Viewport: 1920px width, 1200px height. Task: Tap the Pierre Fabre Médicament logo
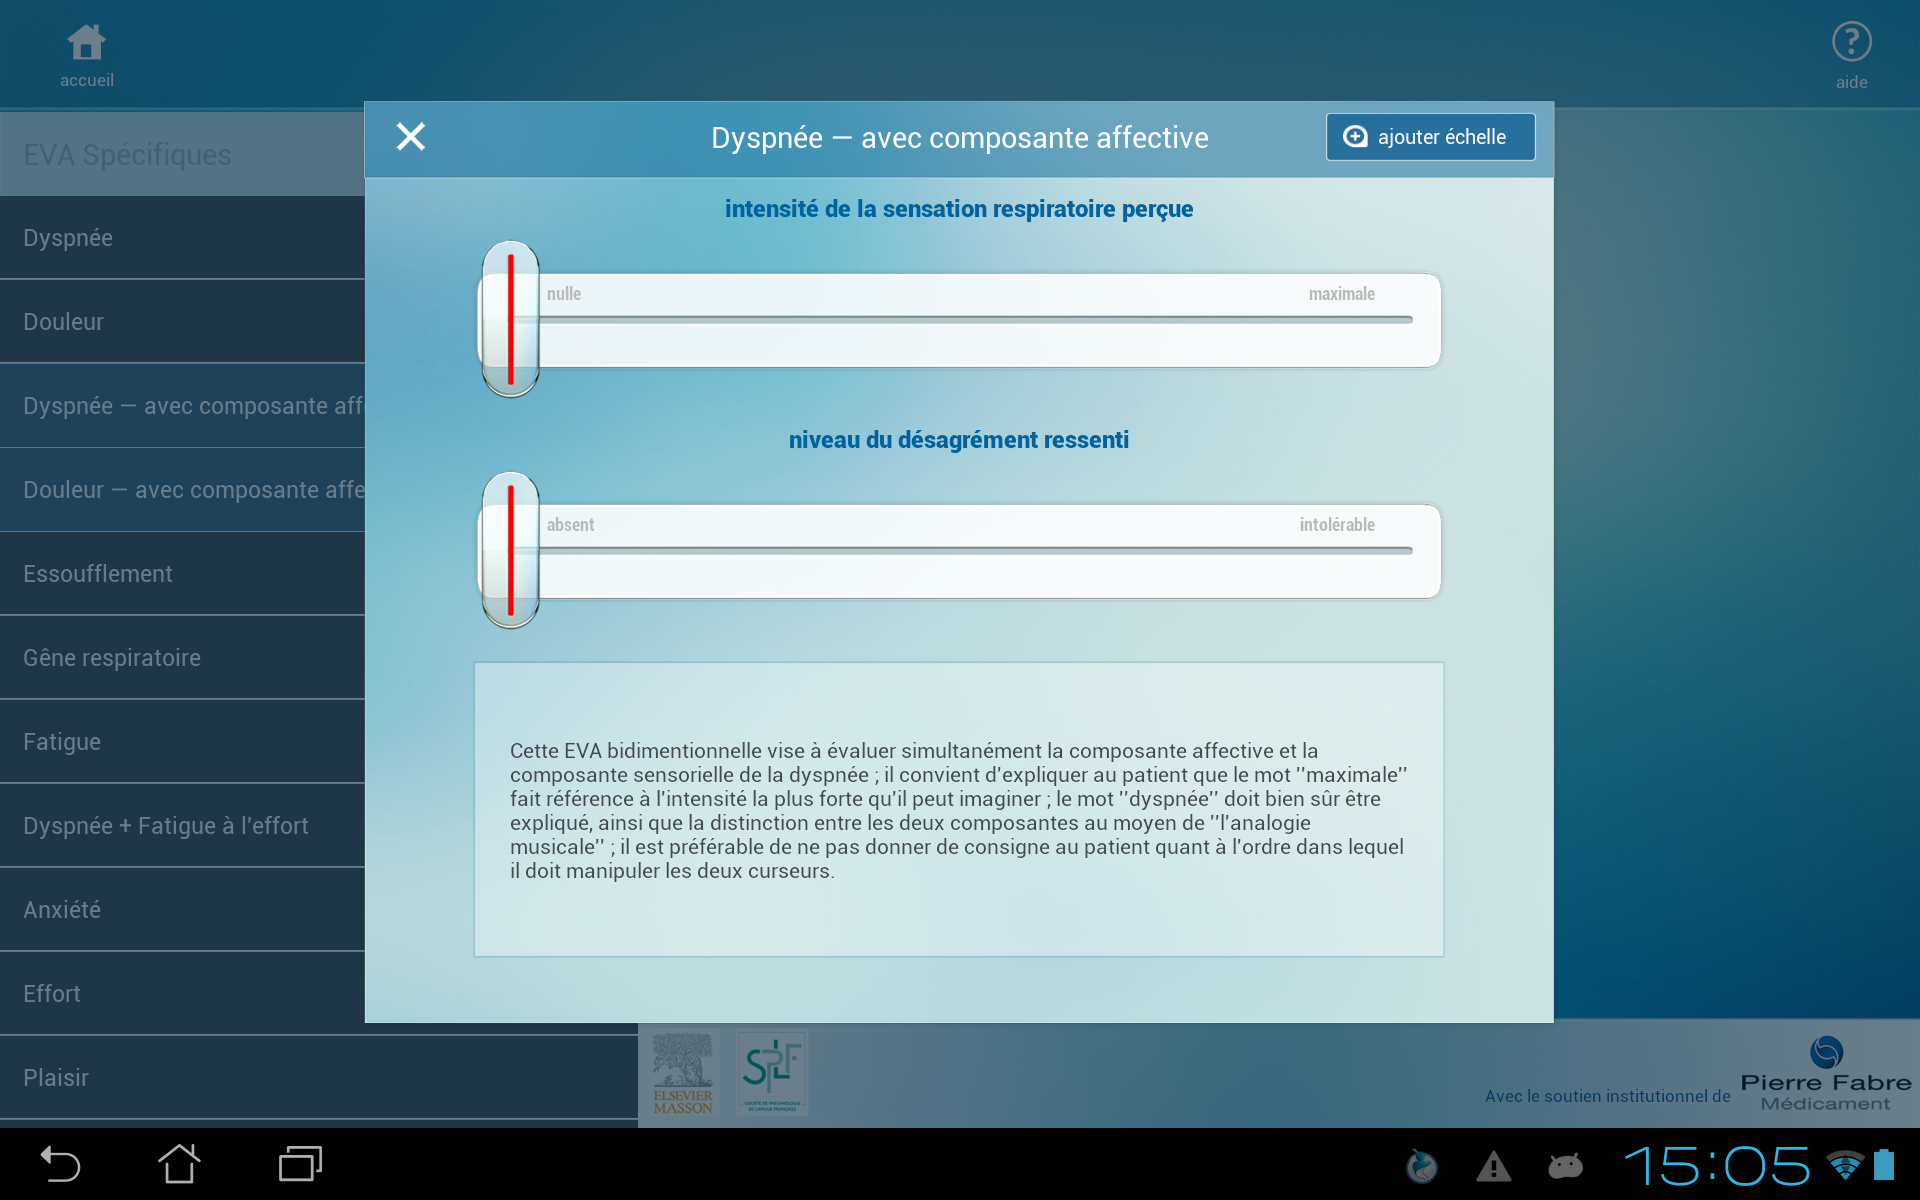click(x=1826, y=1075)
